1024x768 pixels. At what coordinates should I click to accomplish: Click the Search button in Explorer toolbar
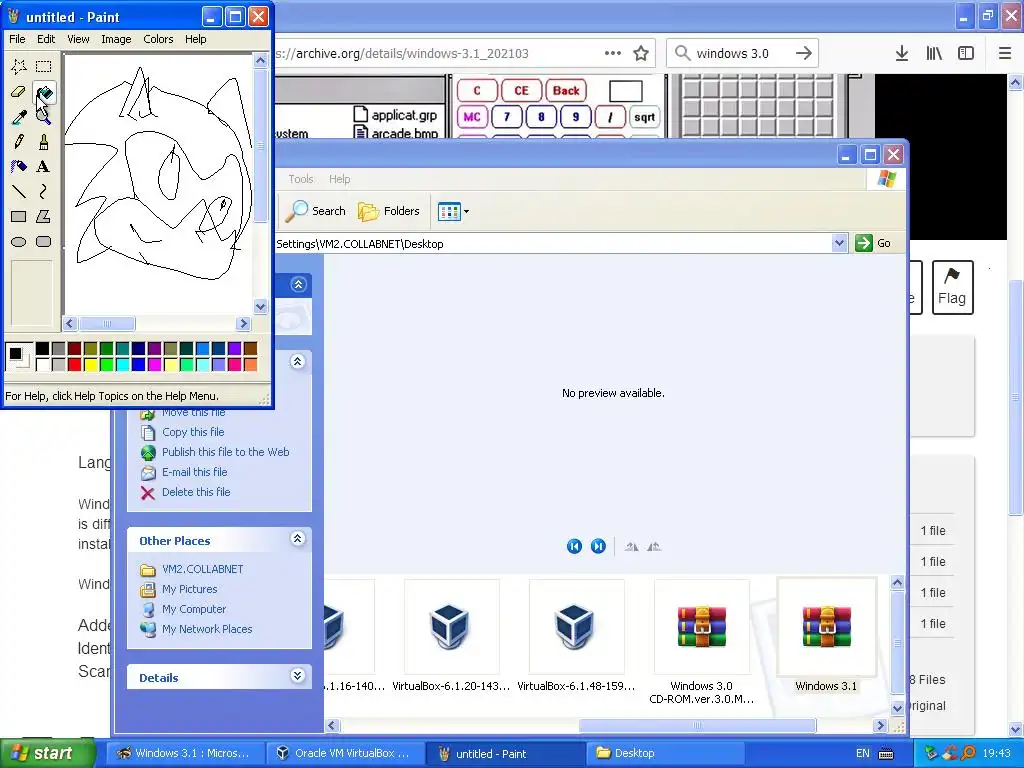(316, 211)
